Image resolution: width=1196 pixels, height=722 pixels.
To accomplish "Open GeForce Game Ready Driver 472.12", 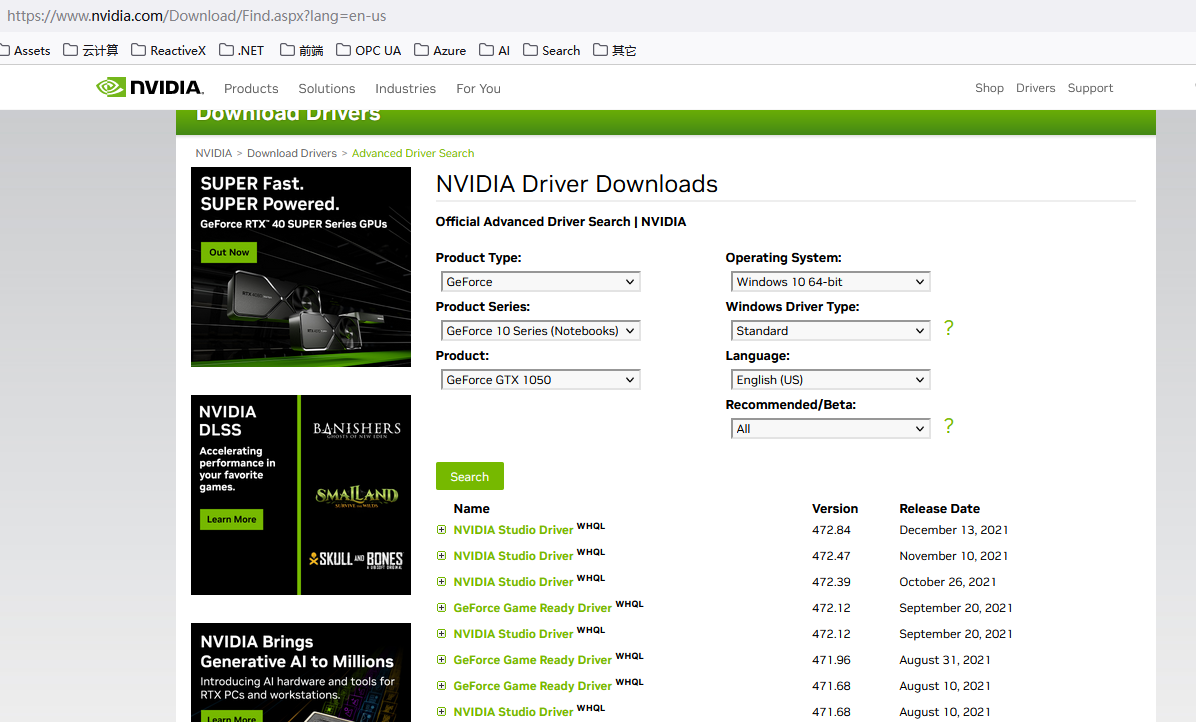I will pos(532,608).
